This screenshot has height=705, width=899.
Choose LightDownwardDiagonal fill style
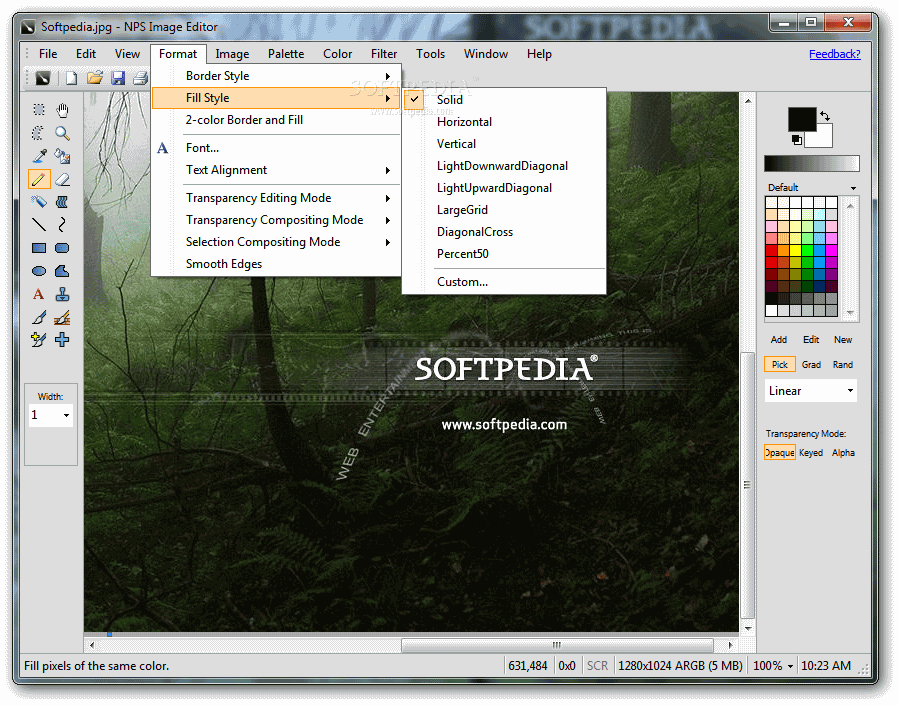click(x=504, y=166)
